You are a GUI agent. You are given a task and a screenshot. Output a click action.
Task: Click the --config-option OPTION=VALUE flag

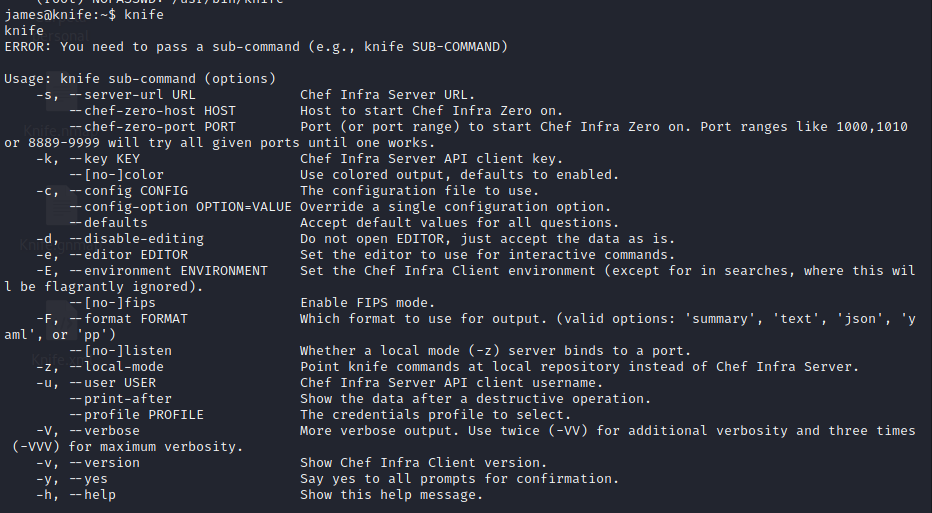click(180, 207)
